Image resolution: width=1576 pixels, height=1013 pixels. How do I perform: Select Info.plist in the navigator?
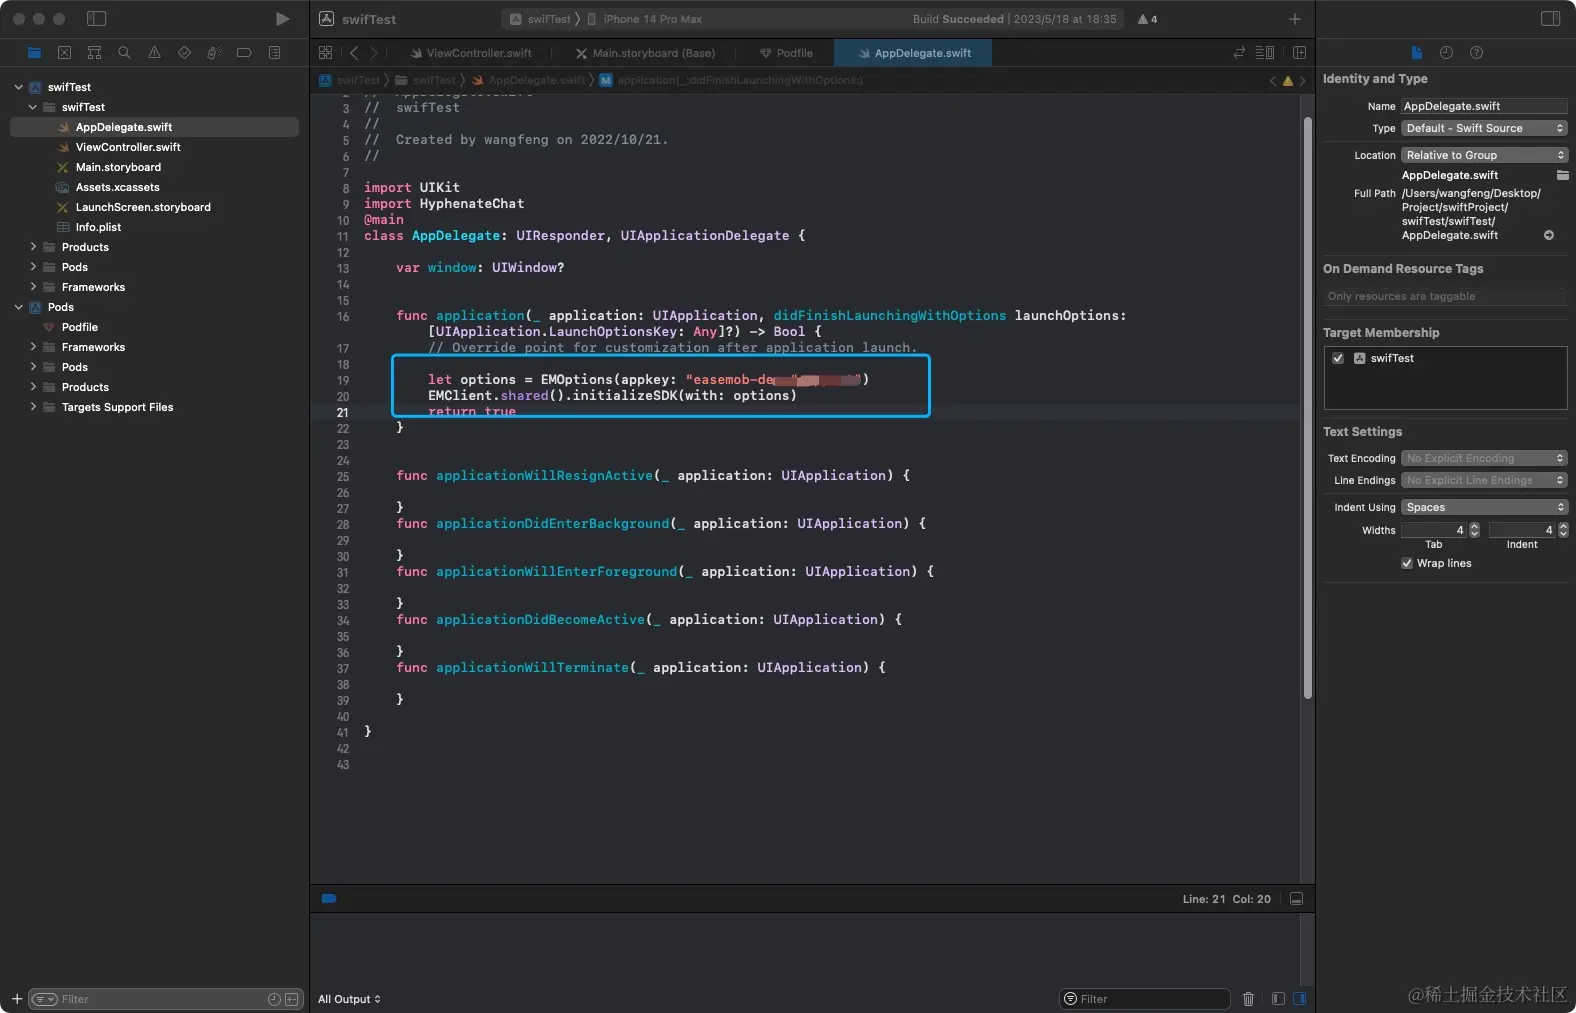(x=98, y=227)
